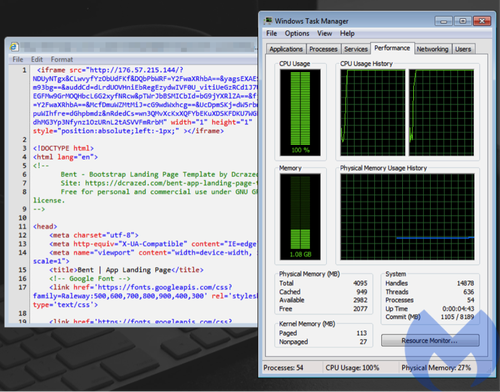500x392 pixels.
Task: Click the viewport meta line
Action: pos(153,252)
